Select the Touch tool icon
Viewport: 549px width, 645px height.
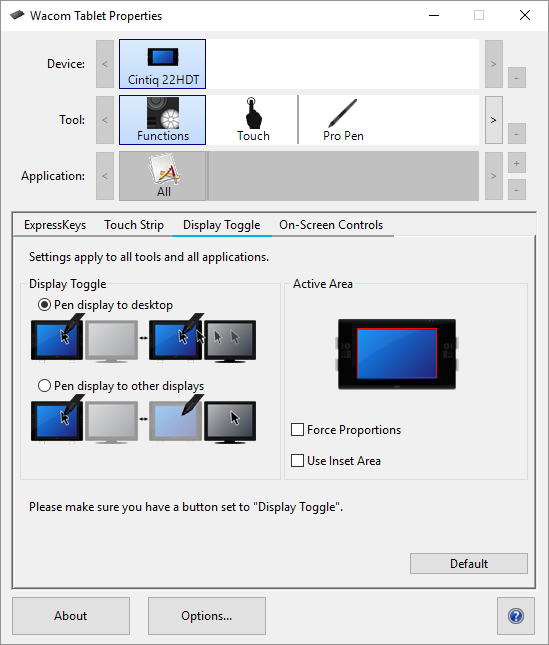(x=253, y=120)
